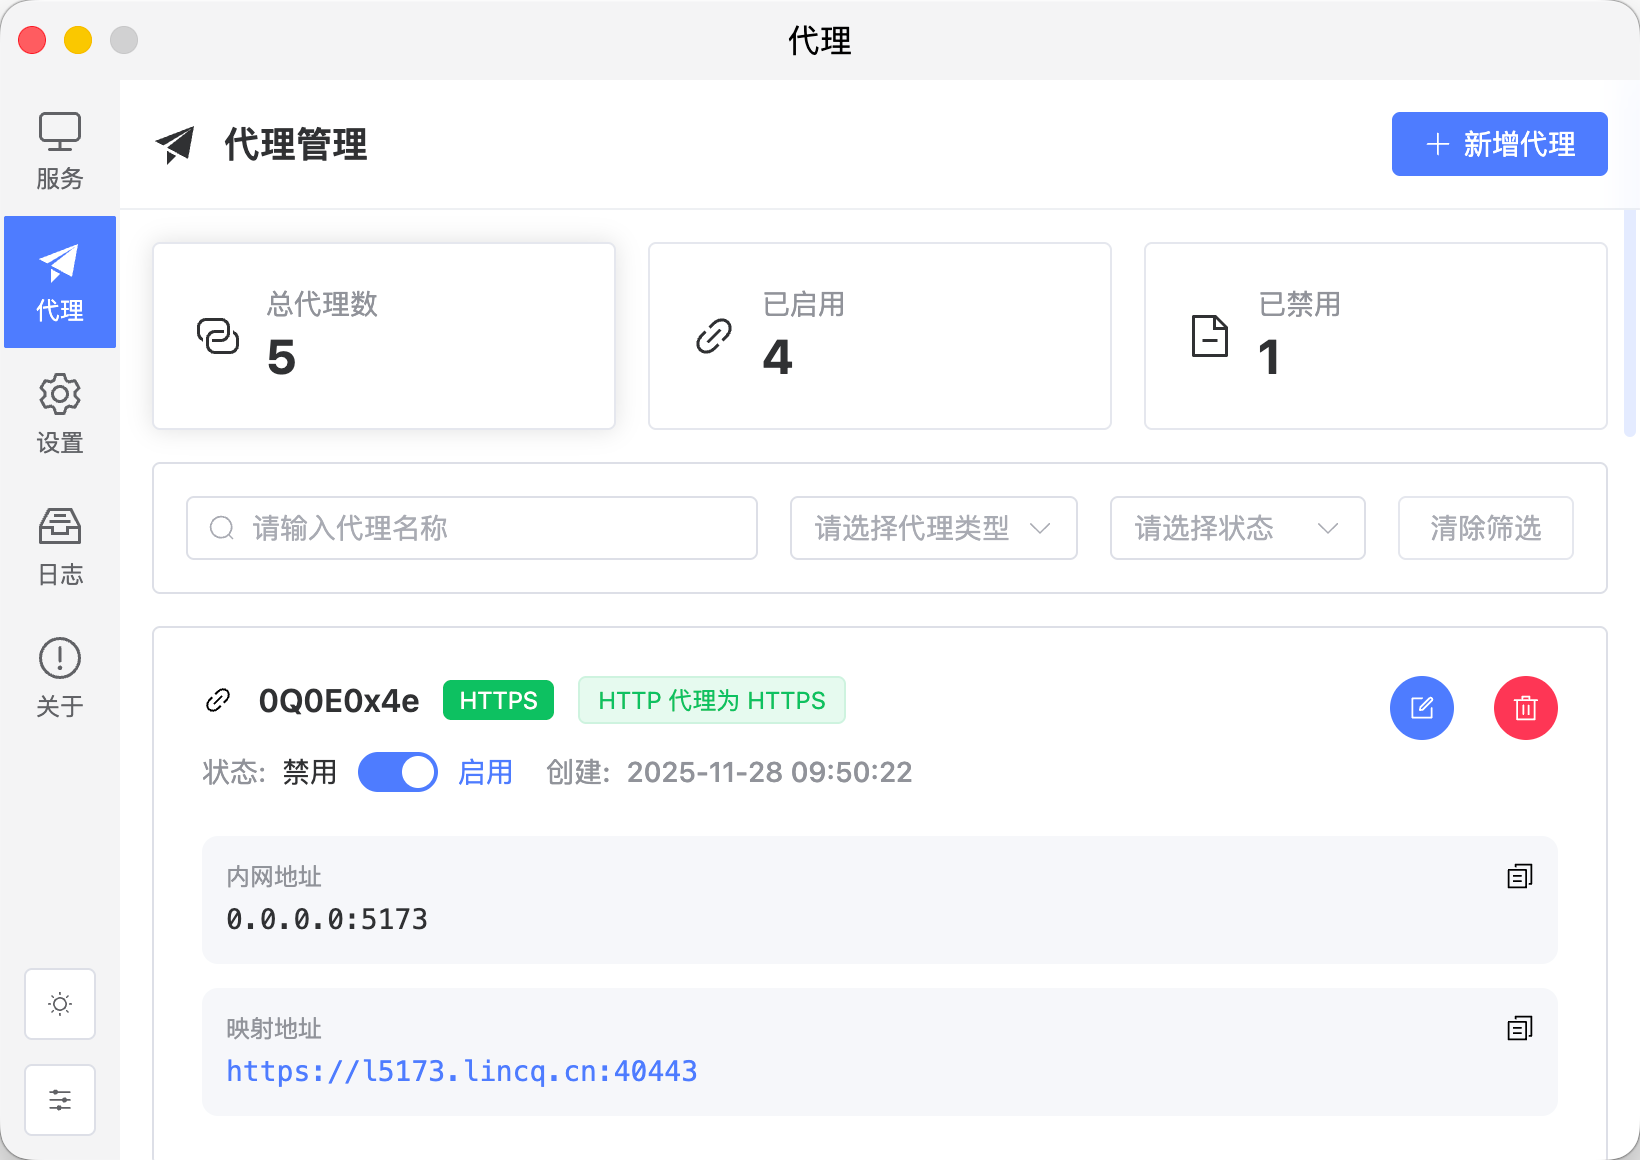Copy the 内网地址 using copy icon
The width and height of the screenshot is (1640, 1160).
[1519, 875]
